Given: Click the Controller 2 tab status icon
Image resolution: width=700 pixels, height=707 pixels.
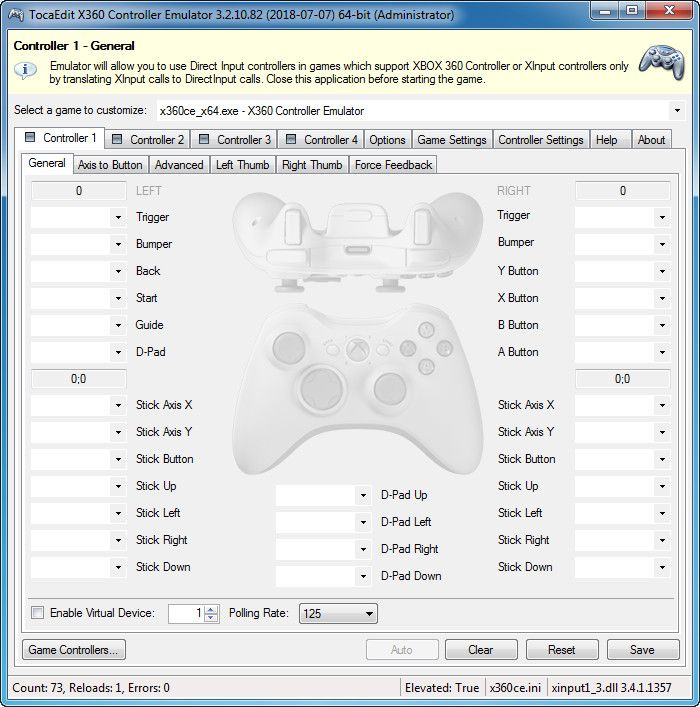Looking at the screenshot, I should click(x=117, y=139).
